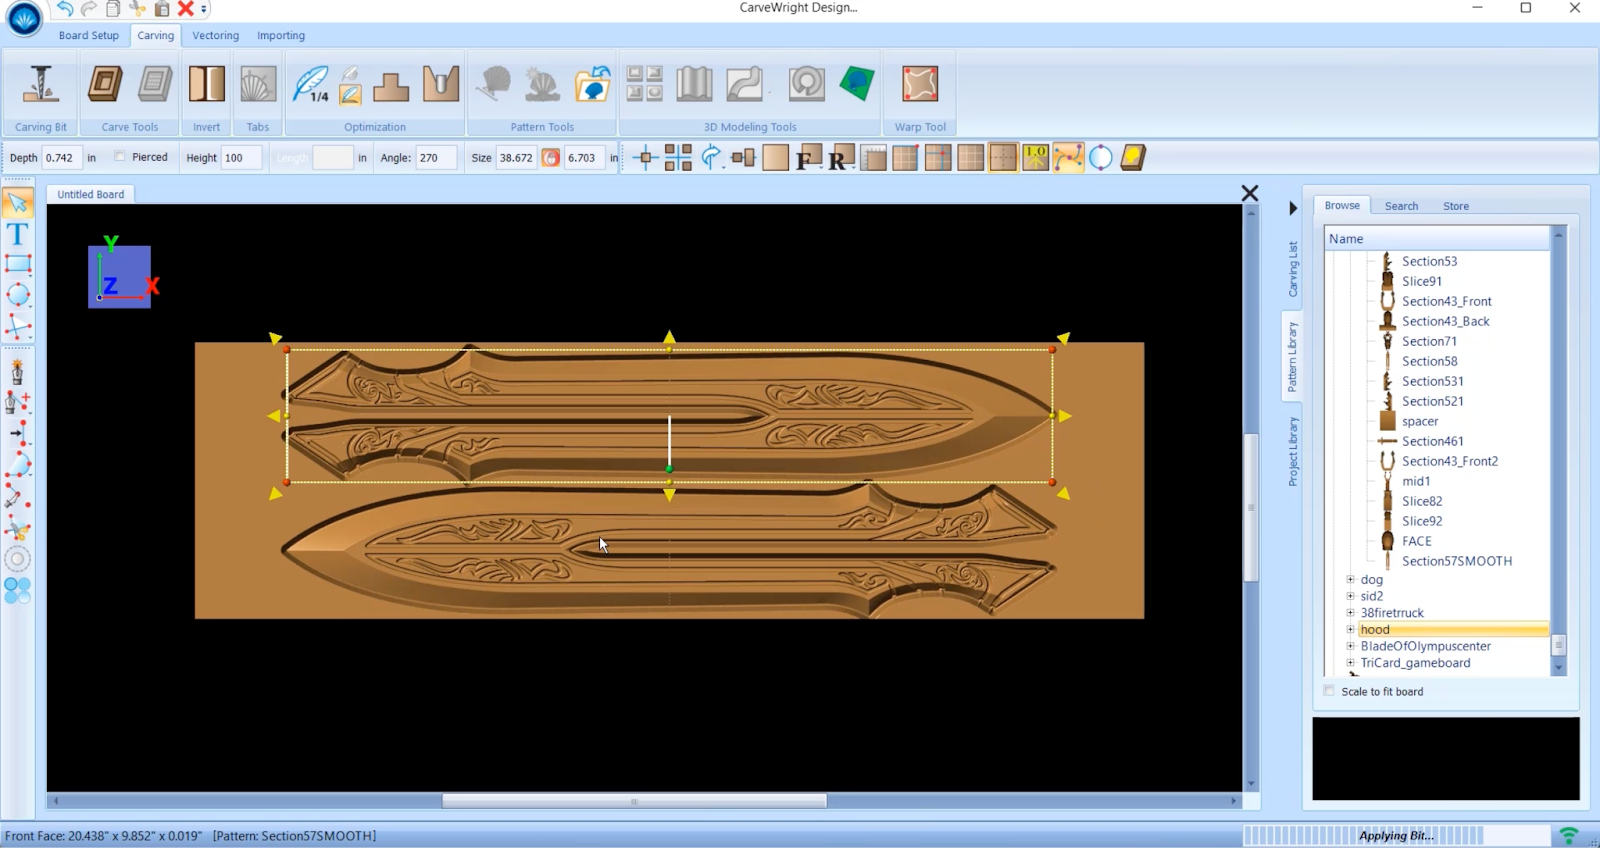Select the Rectangle drawing tool
This screenshot has height=848, width=1600.
coord(18,264)
